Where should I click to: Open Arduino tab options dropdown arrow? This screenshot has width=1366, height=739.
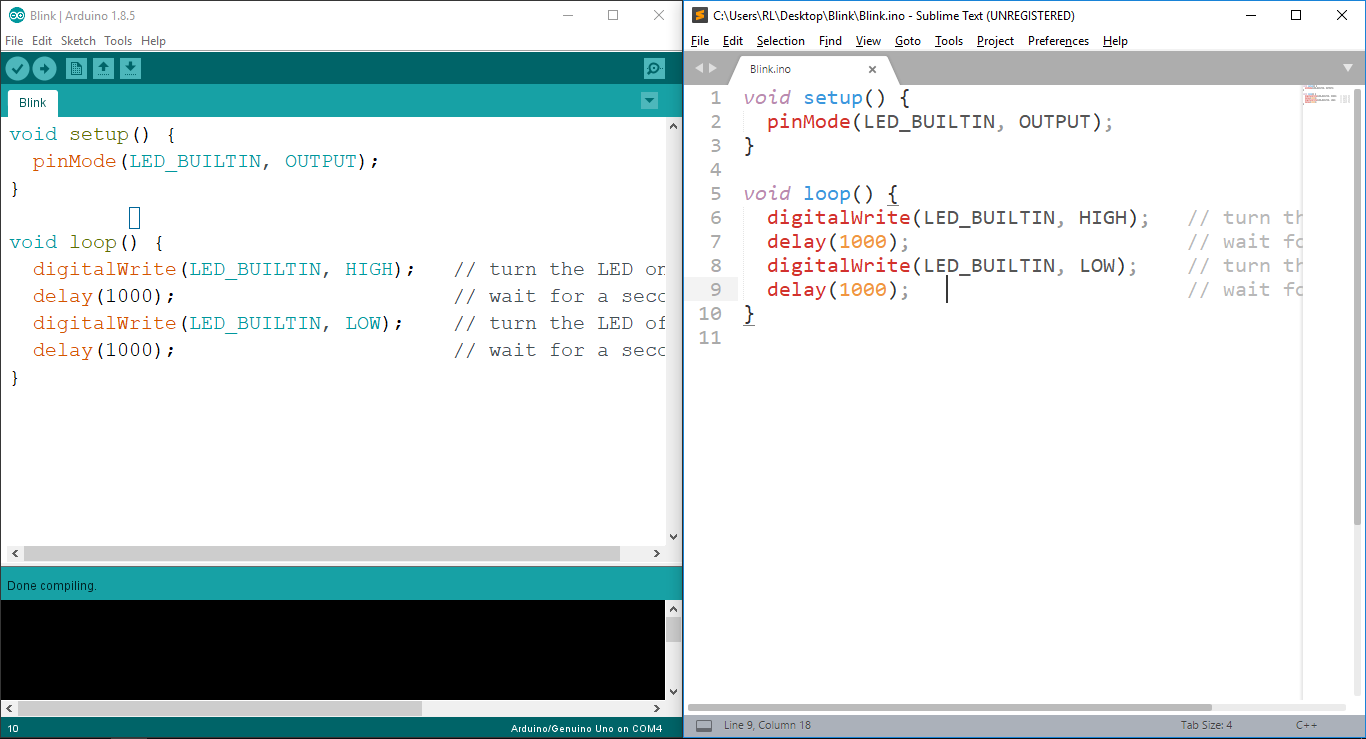[649, 100]
